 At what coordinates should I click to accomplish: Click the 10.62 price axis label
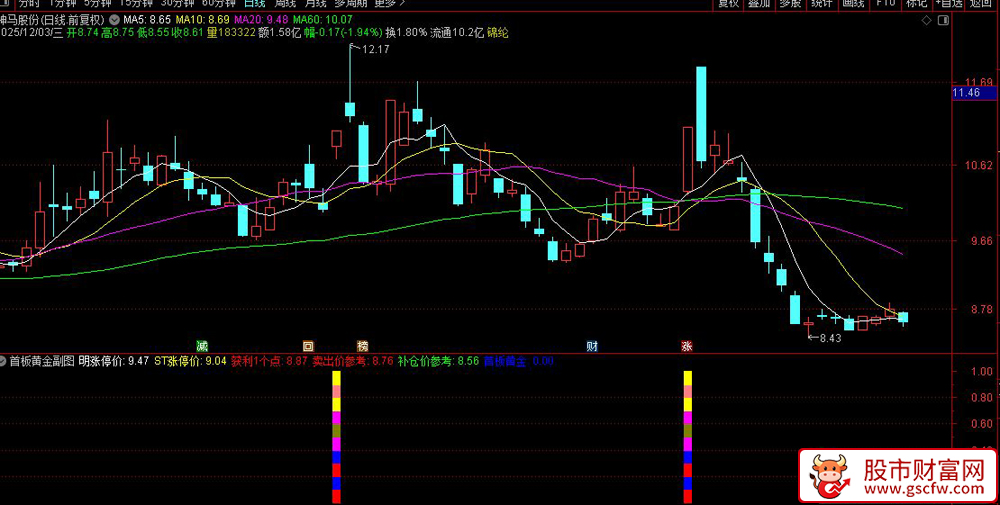[x=979, y=165]
